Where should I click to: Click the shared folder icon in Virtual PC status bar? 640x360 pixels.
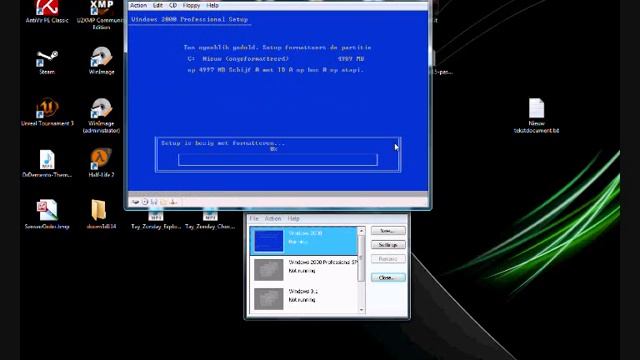tap(164, 202)
